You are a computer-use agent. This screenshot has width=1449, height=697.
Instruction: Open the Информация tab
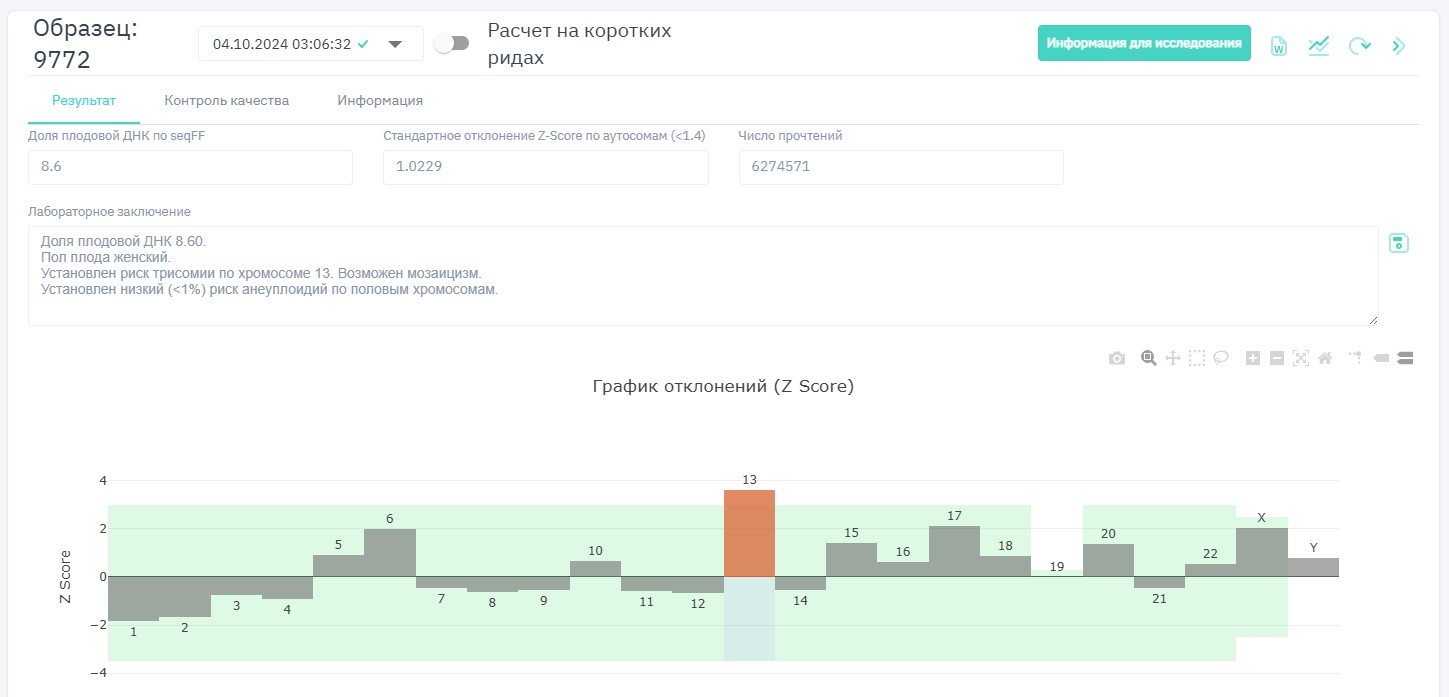[379, 101]
